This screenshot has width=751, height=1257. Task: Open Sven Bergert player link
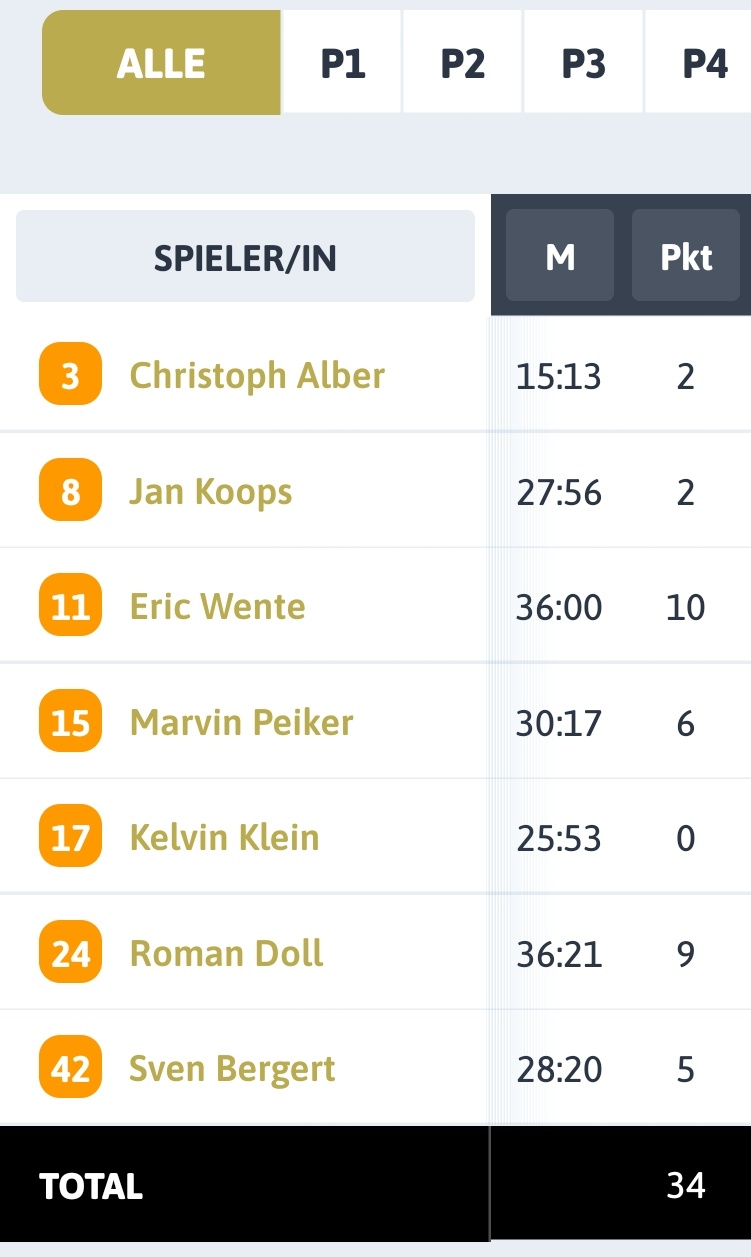[232, 1069]
